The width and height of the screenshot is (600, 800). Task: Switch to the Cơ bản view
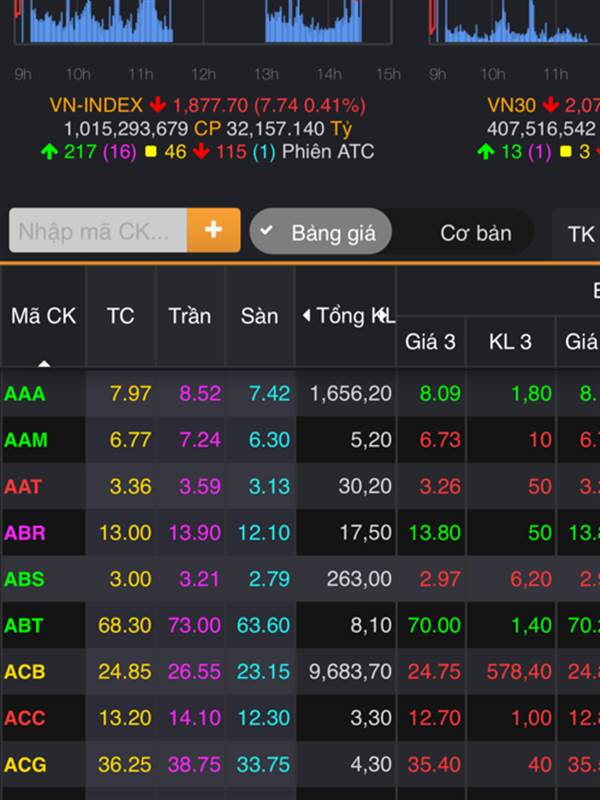coord(475,232)
